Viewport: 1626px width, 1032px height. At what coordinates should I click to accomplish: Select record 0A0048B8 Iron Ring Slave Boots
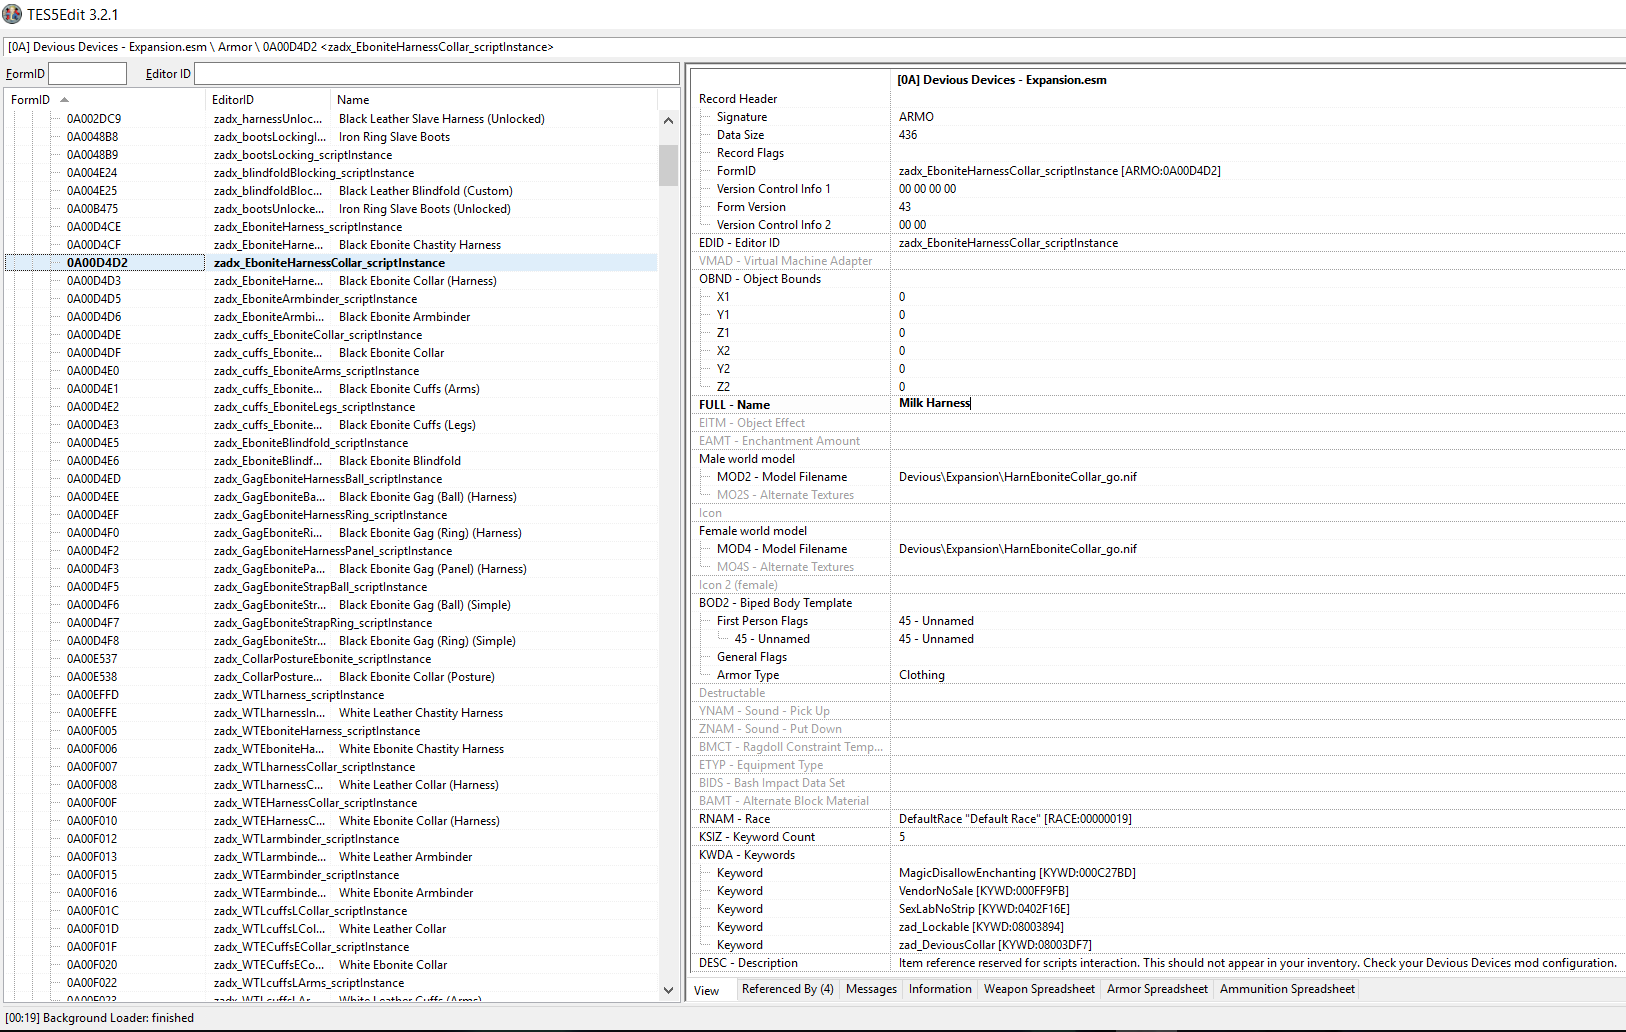click(x=331, y=137)
